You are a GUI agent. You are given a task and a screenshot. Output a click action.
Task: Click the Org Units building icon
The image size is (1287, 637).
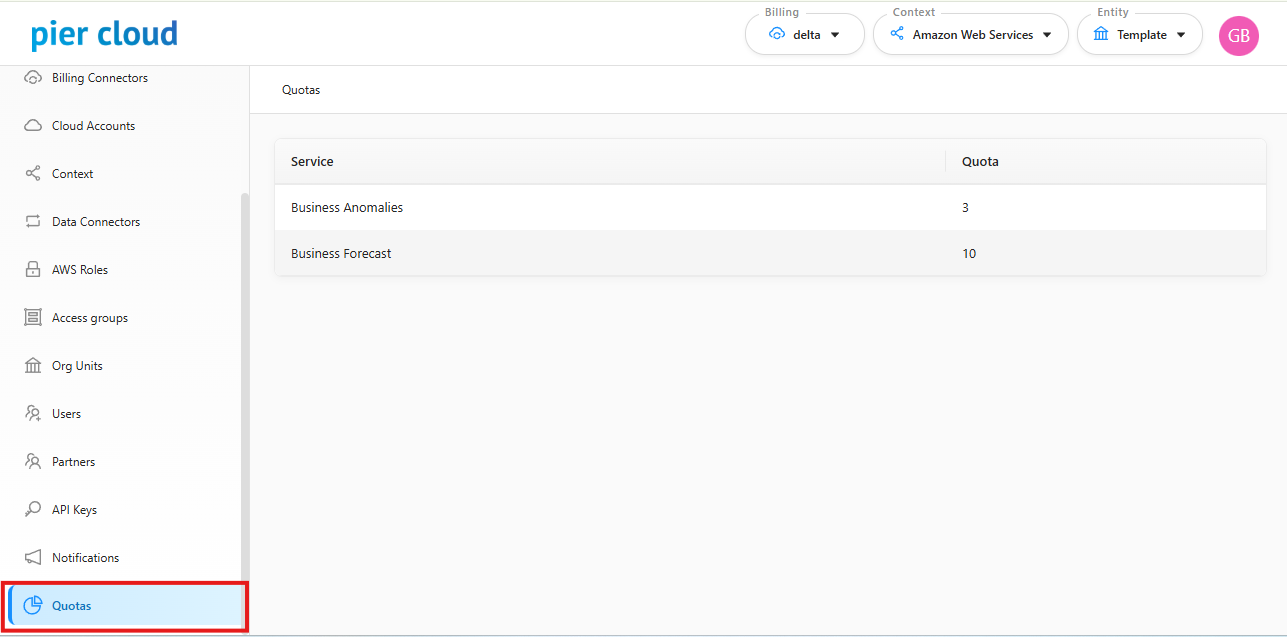(x=33, y=366)
